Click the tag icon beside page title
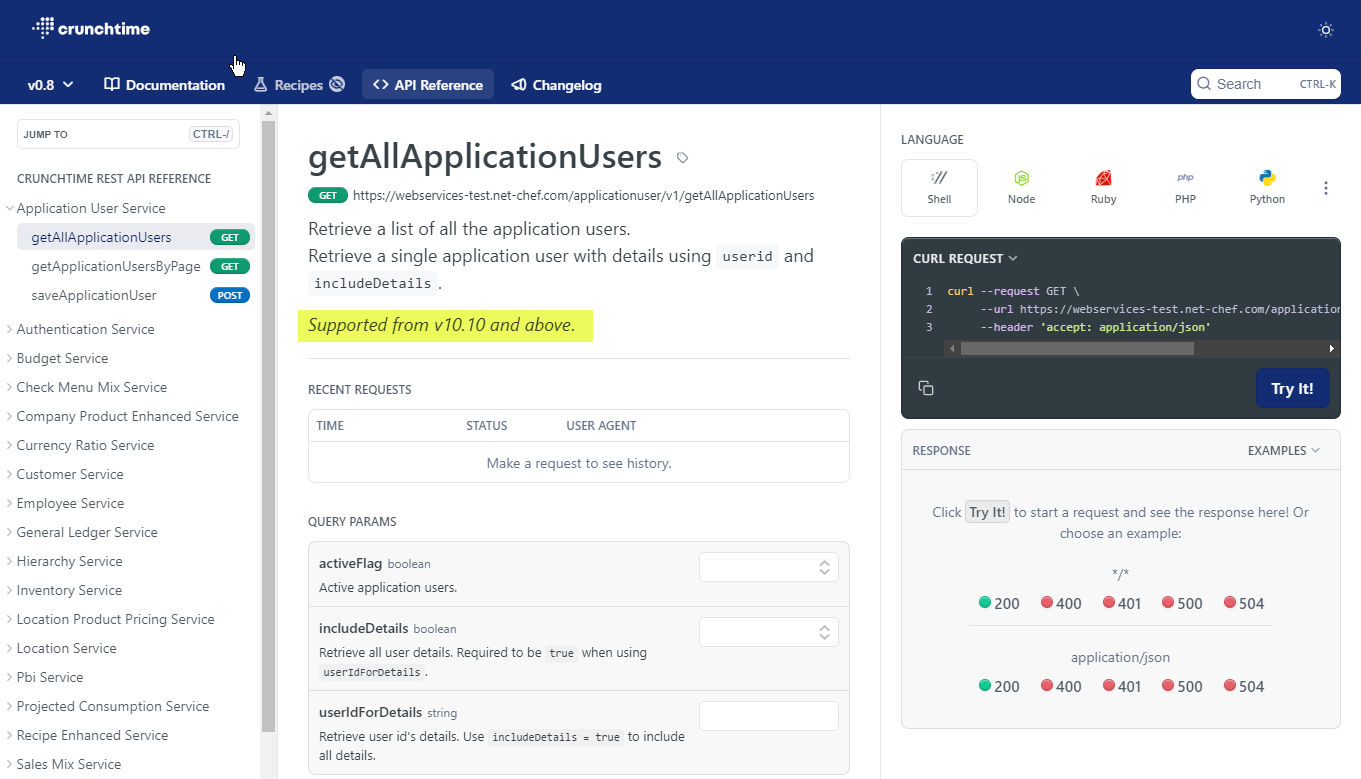The image size is (1361, 779). (682, 158)
